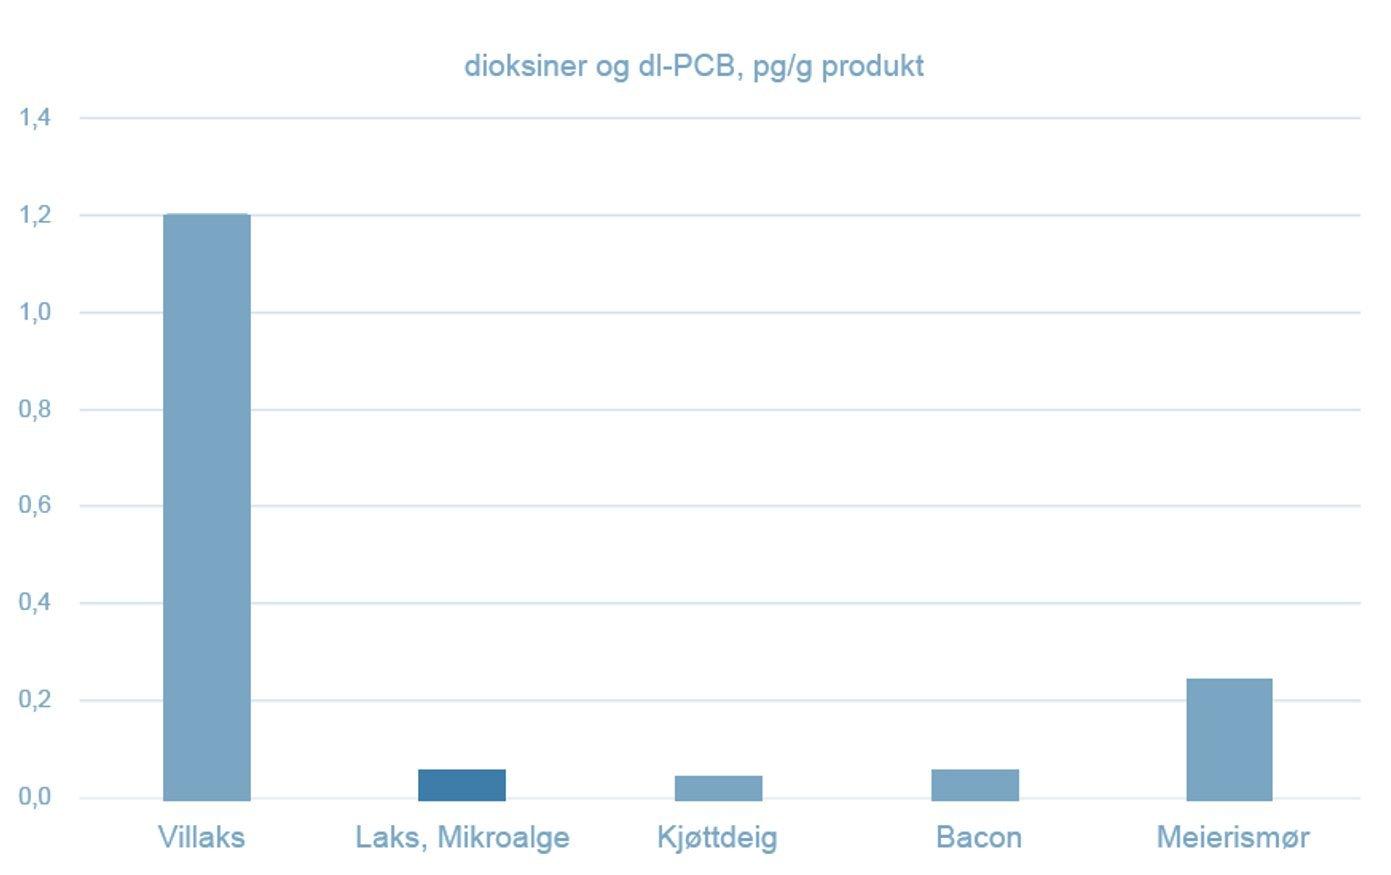Click the Meierismør bar

1229,739
